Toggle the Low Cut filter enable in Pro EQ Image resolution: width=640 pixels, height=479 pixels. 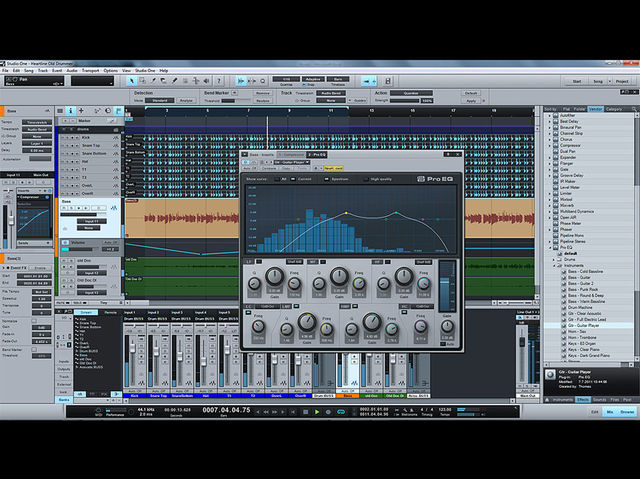pyautogui.click(x=248, y=313)
